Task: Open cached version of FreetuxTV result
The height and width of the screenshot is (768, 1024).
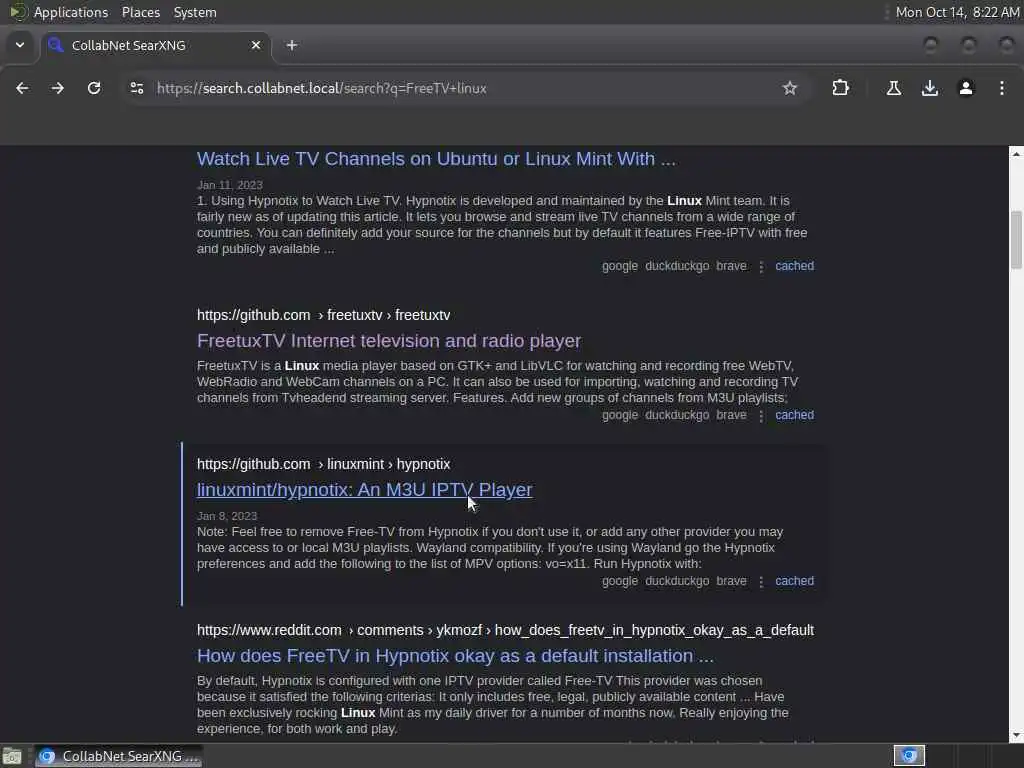Action: (x=794, y=415)
